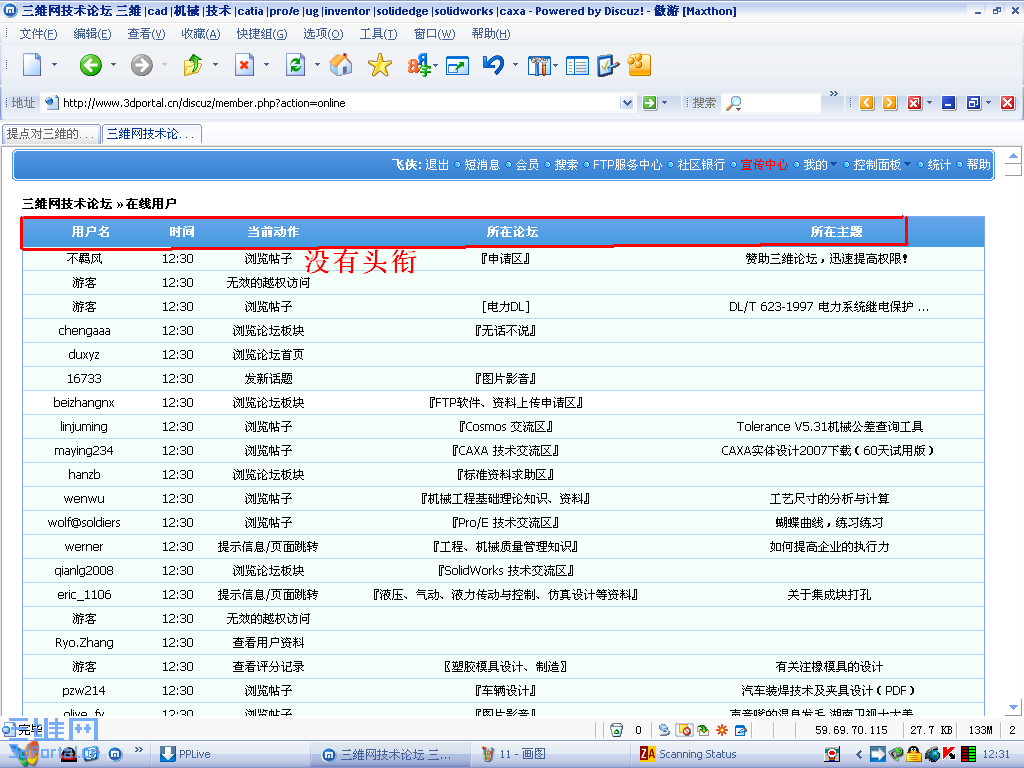
Task: Open the Home page icon
Action: coord(341,65)
